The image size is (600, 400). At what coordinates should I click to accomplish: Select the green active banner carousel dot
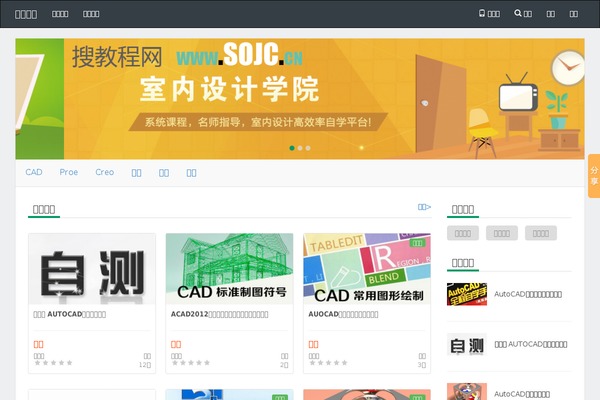coord(292,148)
